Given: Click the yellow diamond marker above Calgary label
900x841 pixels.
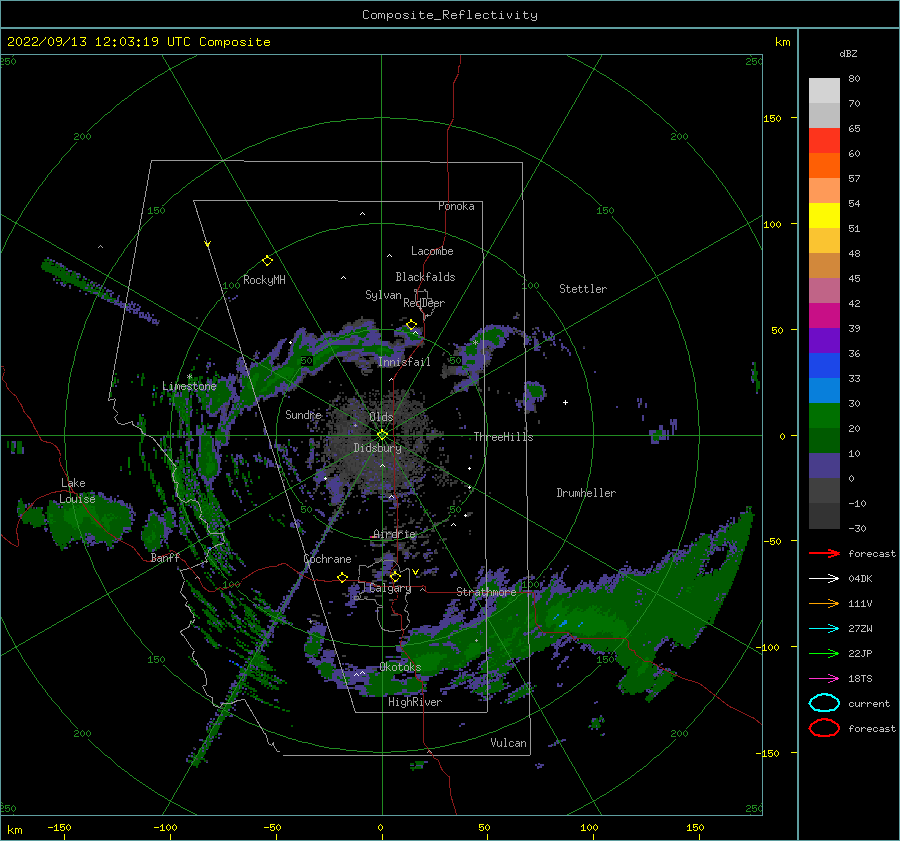Looking at the screenshot, I should [395, 576].
